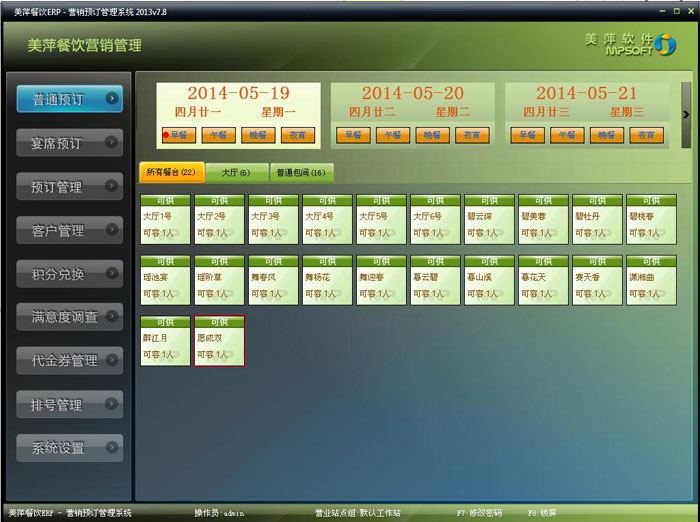Select table card 大厅1号
The width and height of the screenshot is (700, 522).
click(x=165, y=220)
